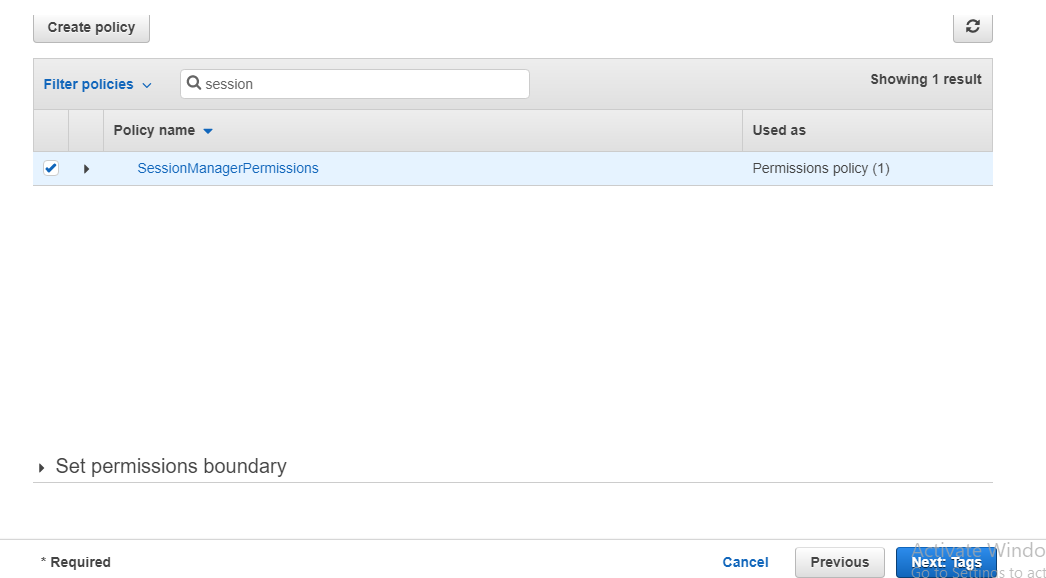Open the Filter policies dropdown
Image resolution: width=1046 pixels, height=578 pixels.
pos(97,85)
